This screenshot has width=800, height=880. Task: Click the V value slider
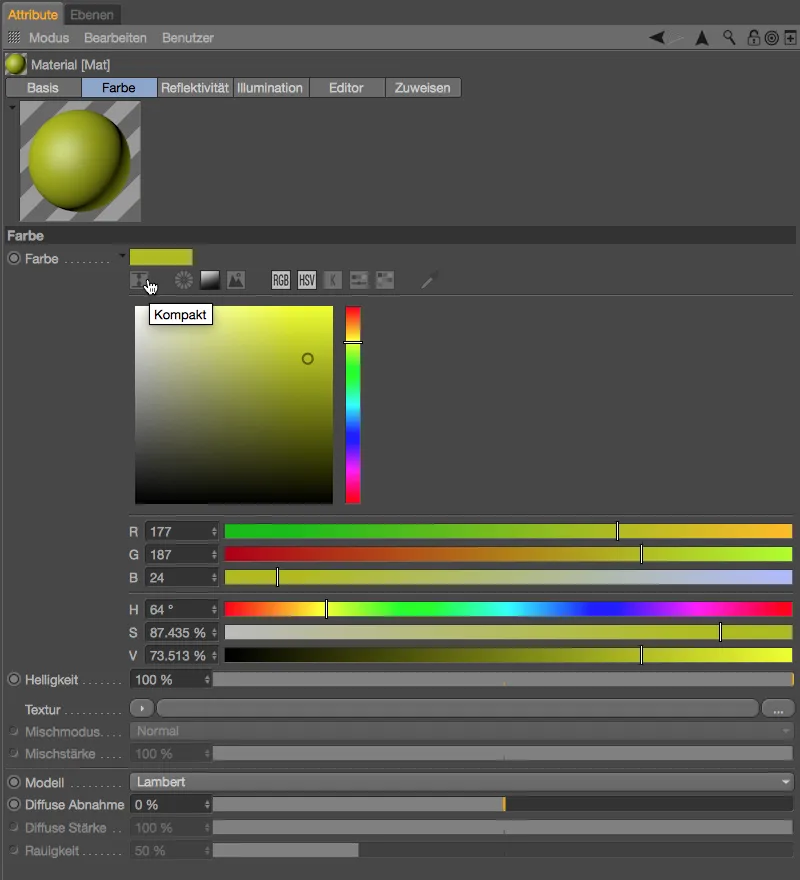coord(508,655)
